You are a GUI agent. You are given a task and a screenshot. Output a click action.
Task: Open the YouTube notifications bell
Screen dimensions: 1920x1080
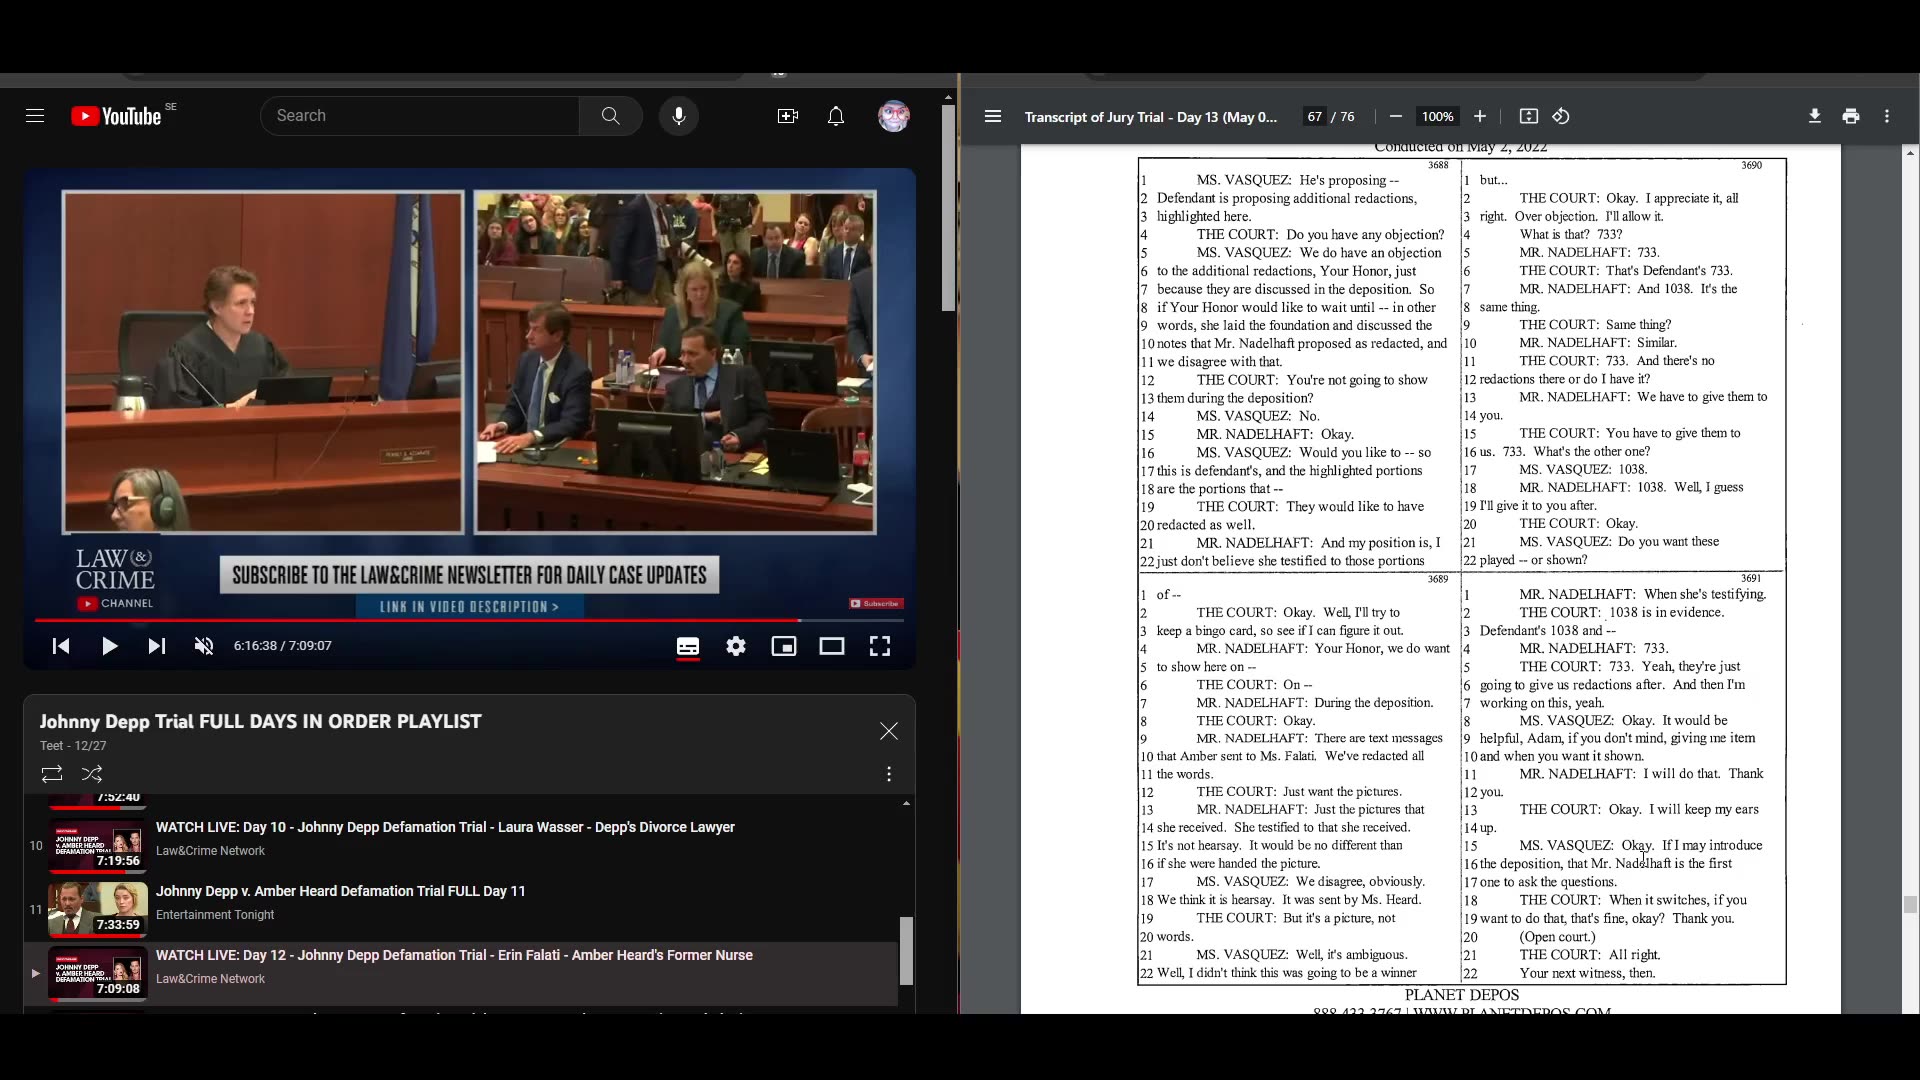[836, 116]
